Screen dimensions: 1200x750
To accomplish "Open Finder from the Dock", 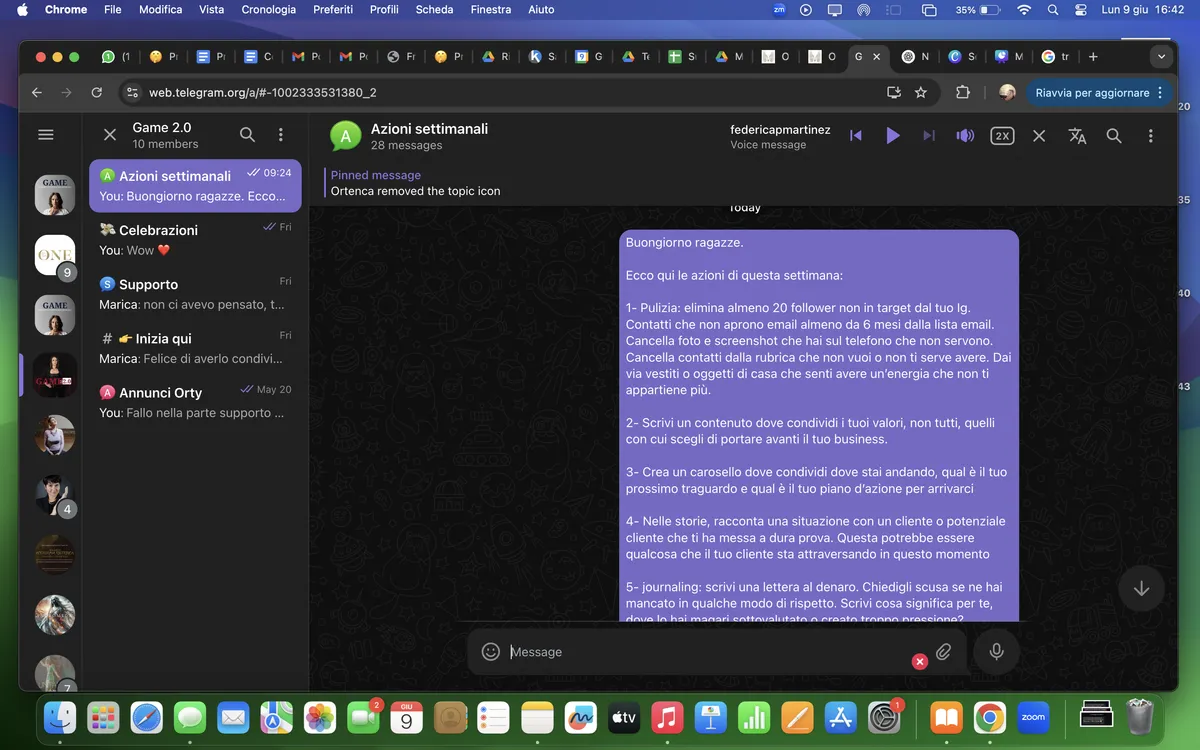I will pos(60,717).
